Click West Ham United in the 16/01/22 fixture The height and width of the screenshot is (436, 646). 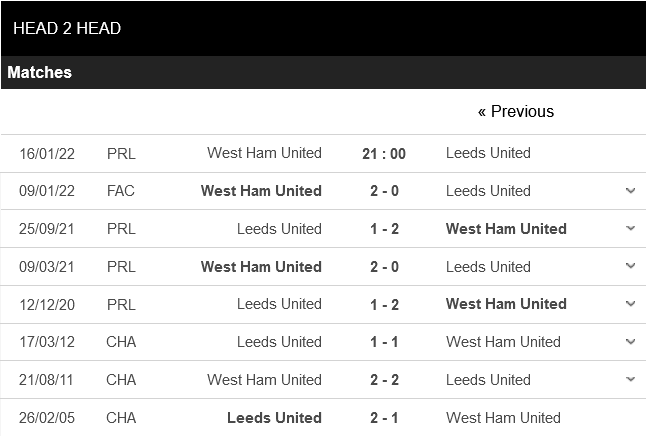click(x=264, y=153)
